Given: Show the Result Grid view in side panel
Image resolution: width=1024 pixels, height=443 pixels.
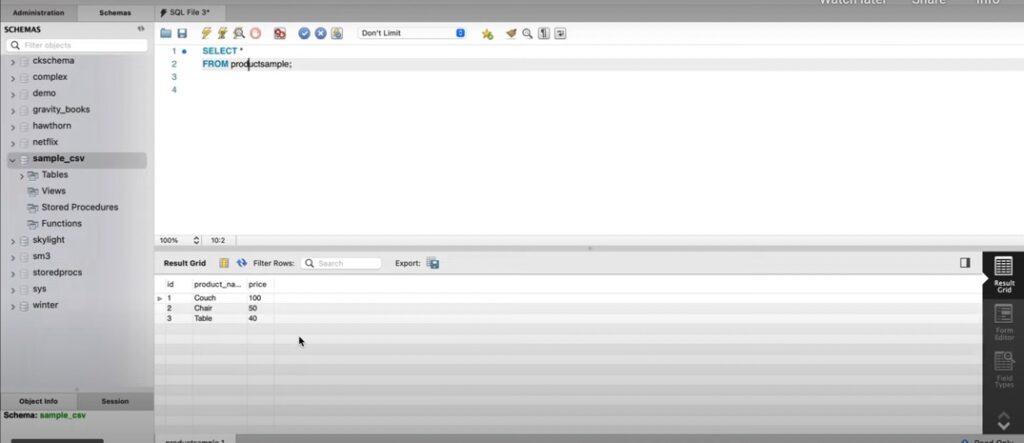Looking at the screenshot, I should tap(1003, 274).
